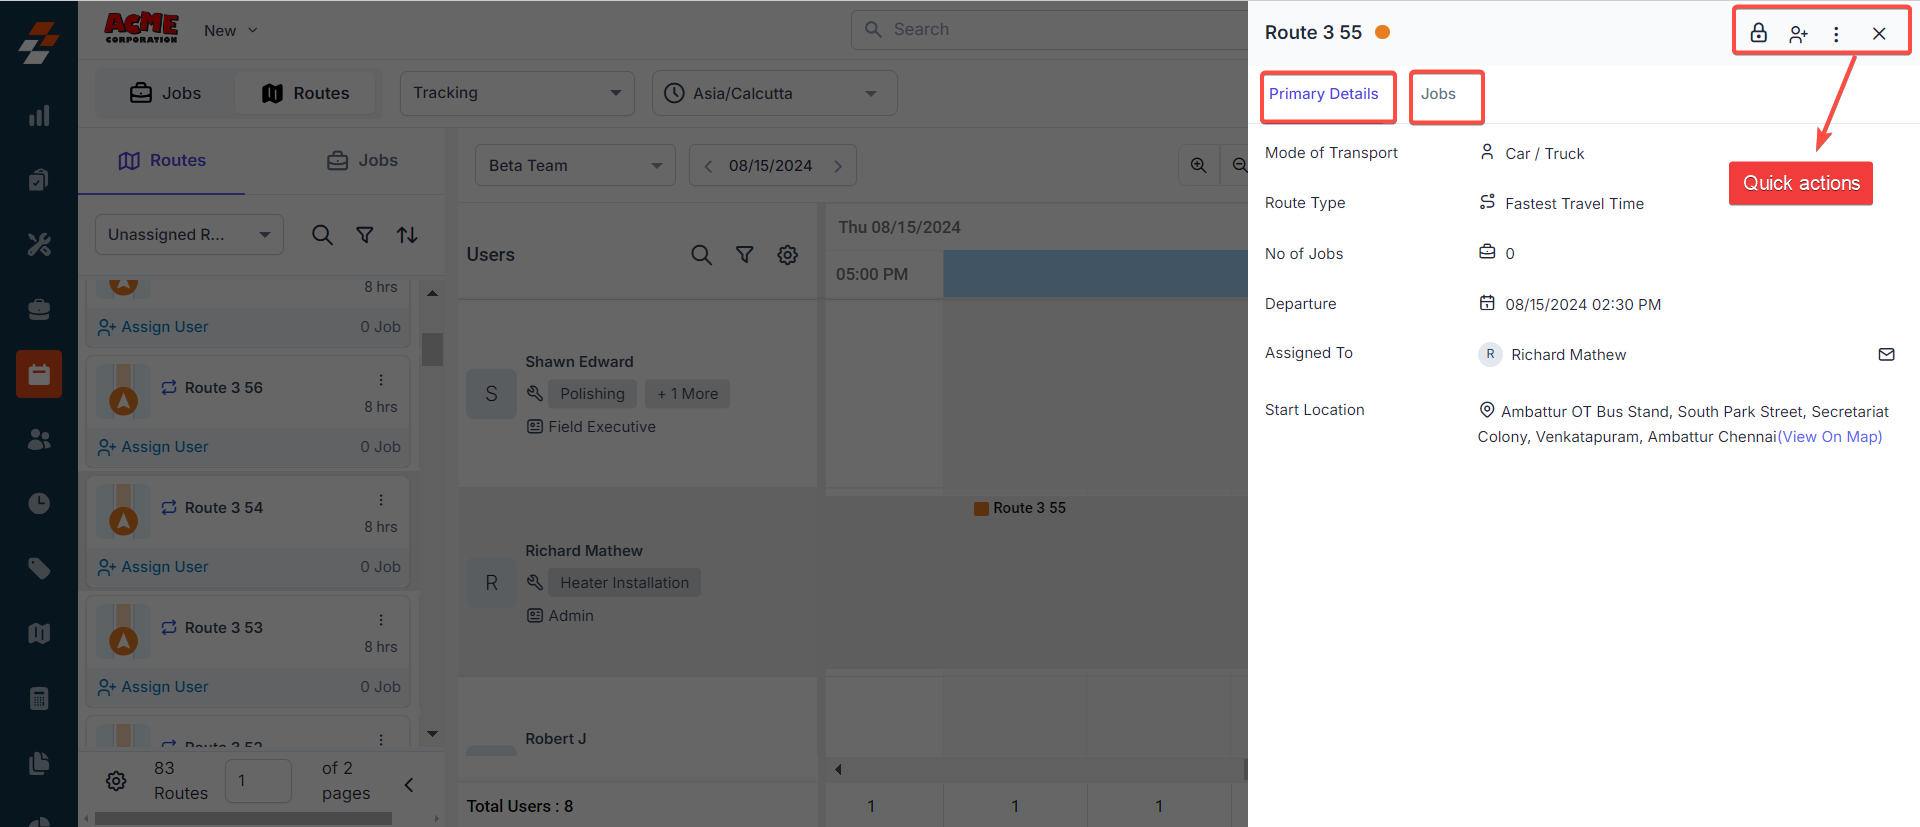Click the View On Map link
Screen dimensions: 1920x827
(x=1830, y=437)
